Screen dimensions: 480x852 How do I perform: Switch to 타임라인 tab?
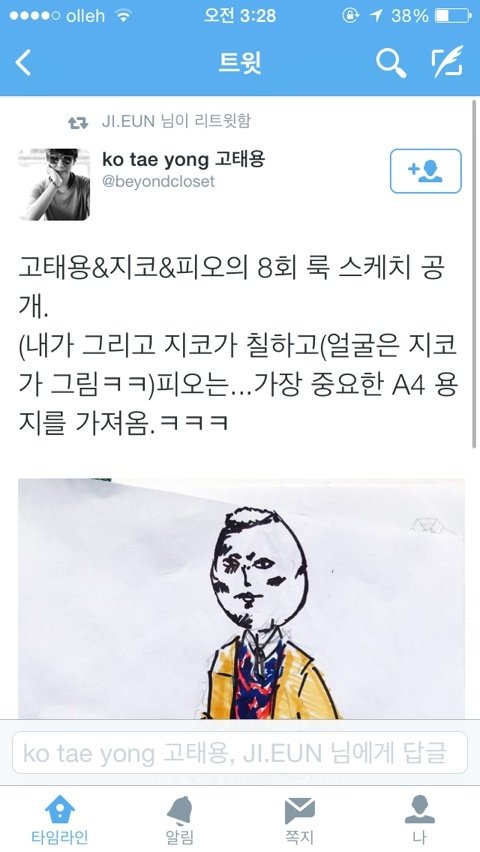pyautogui.click(x=60, y=818)
